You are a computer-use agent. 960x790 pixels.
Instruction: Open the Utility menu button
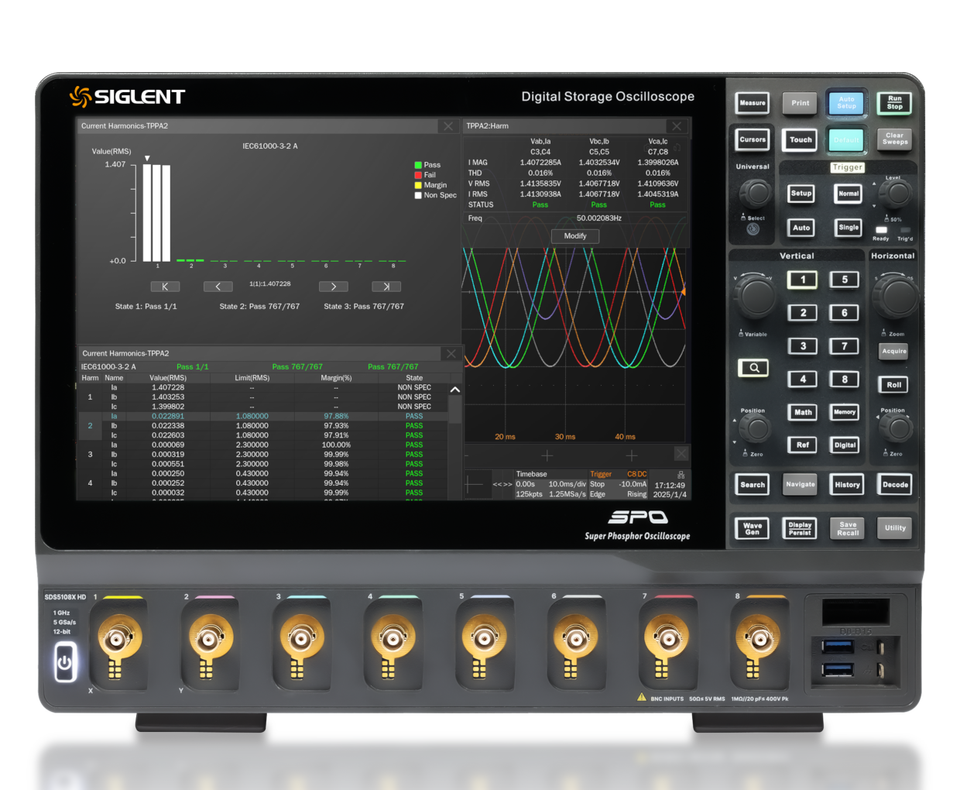[x=894, y=528]
